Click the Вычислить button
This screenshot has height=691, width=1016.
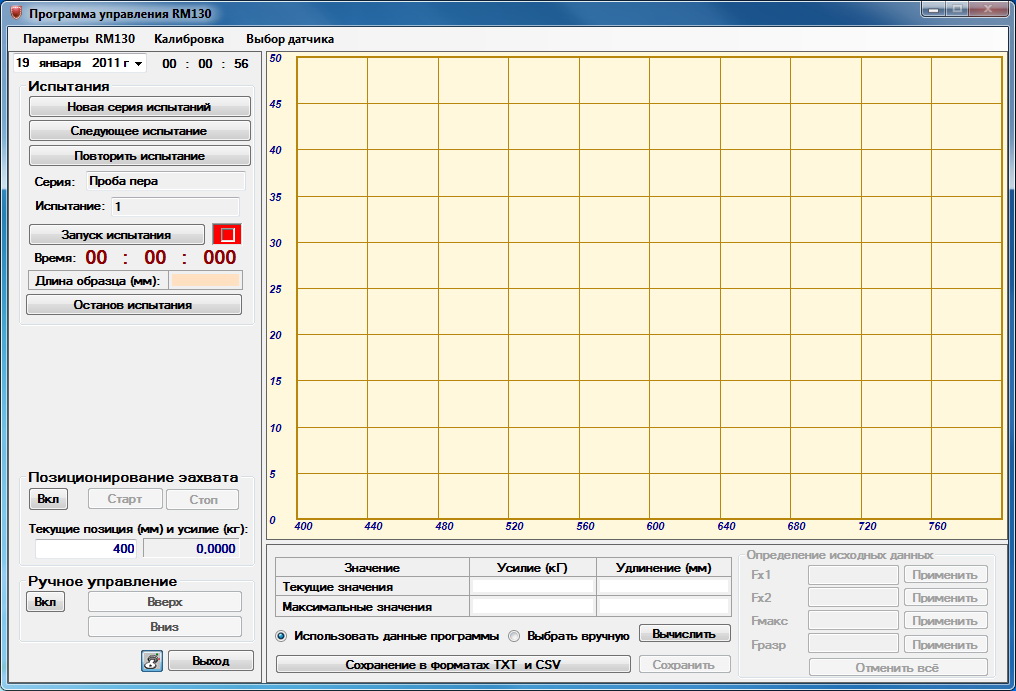[684, 634]
